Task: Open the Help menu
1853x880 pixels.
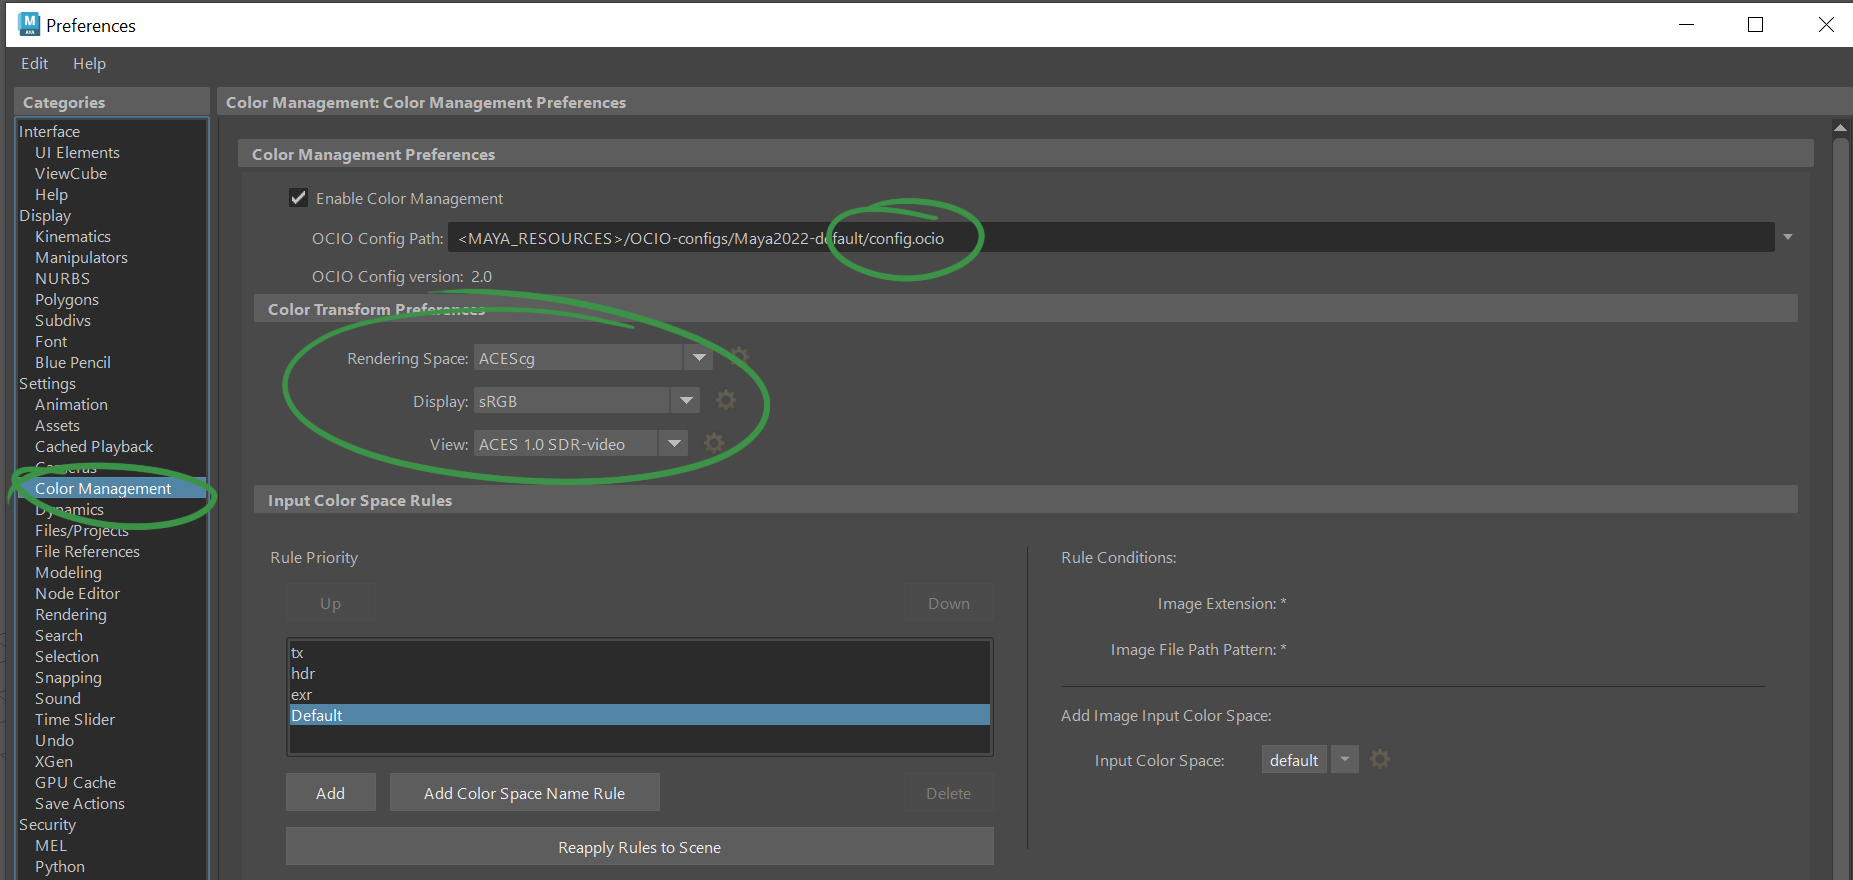Action: (89, 63)
